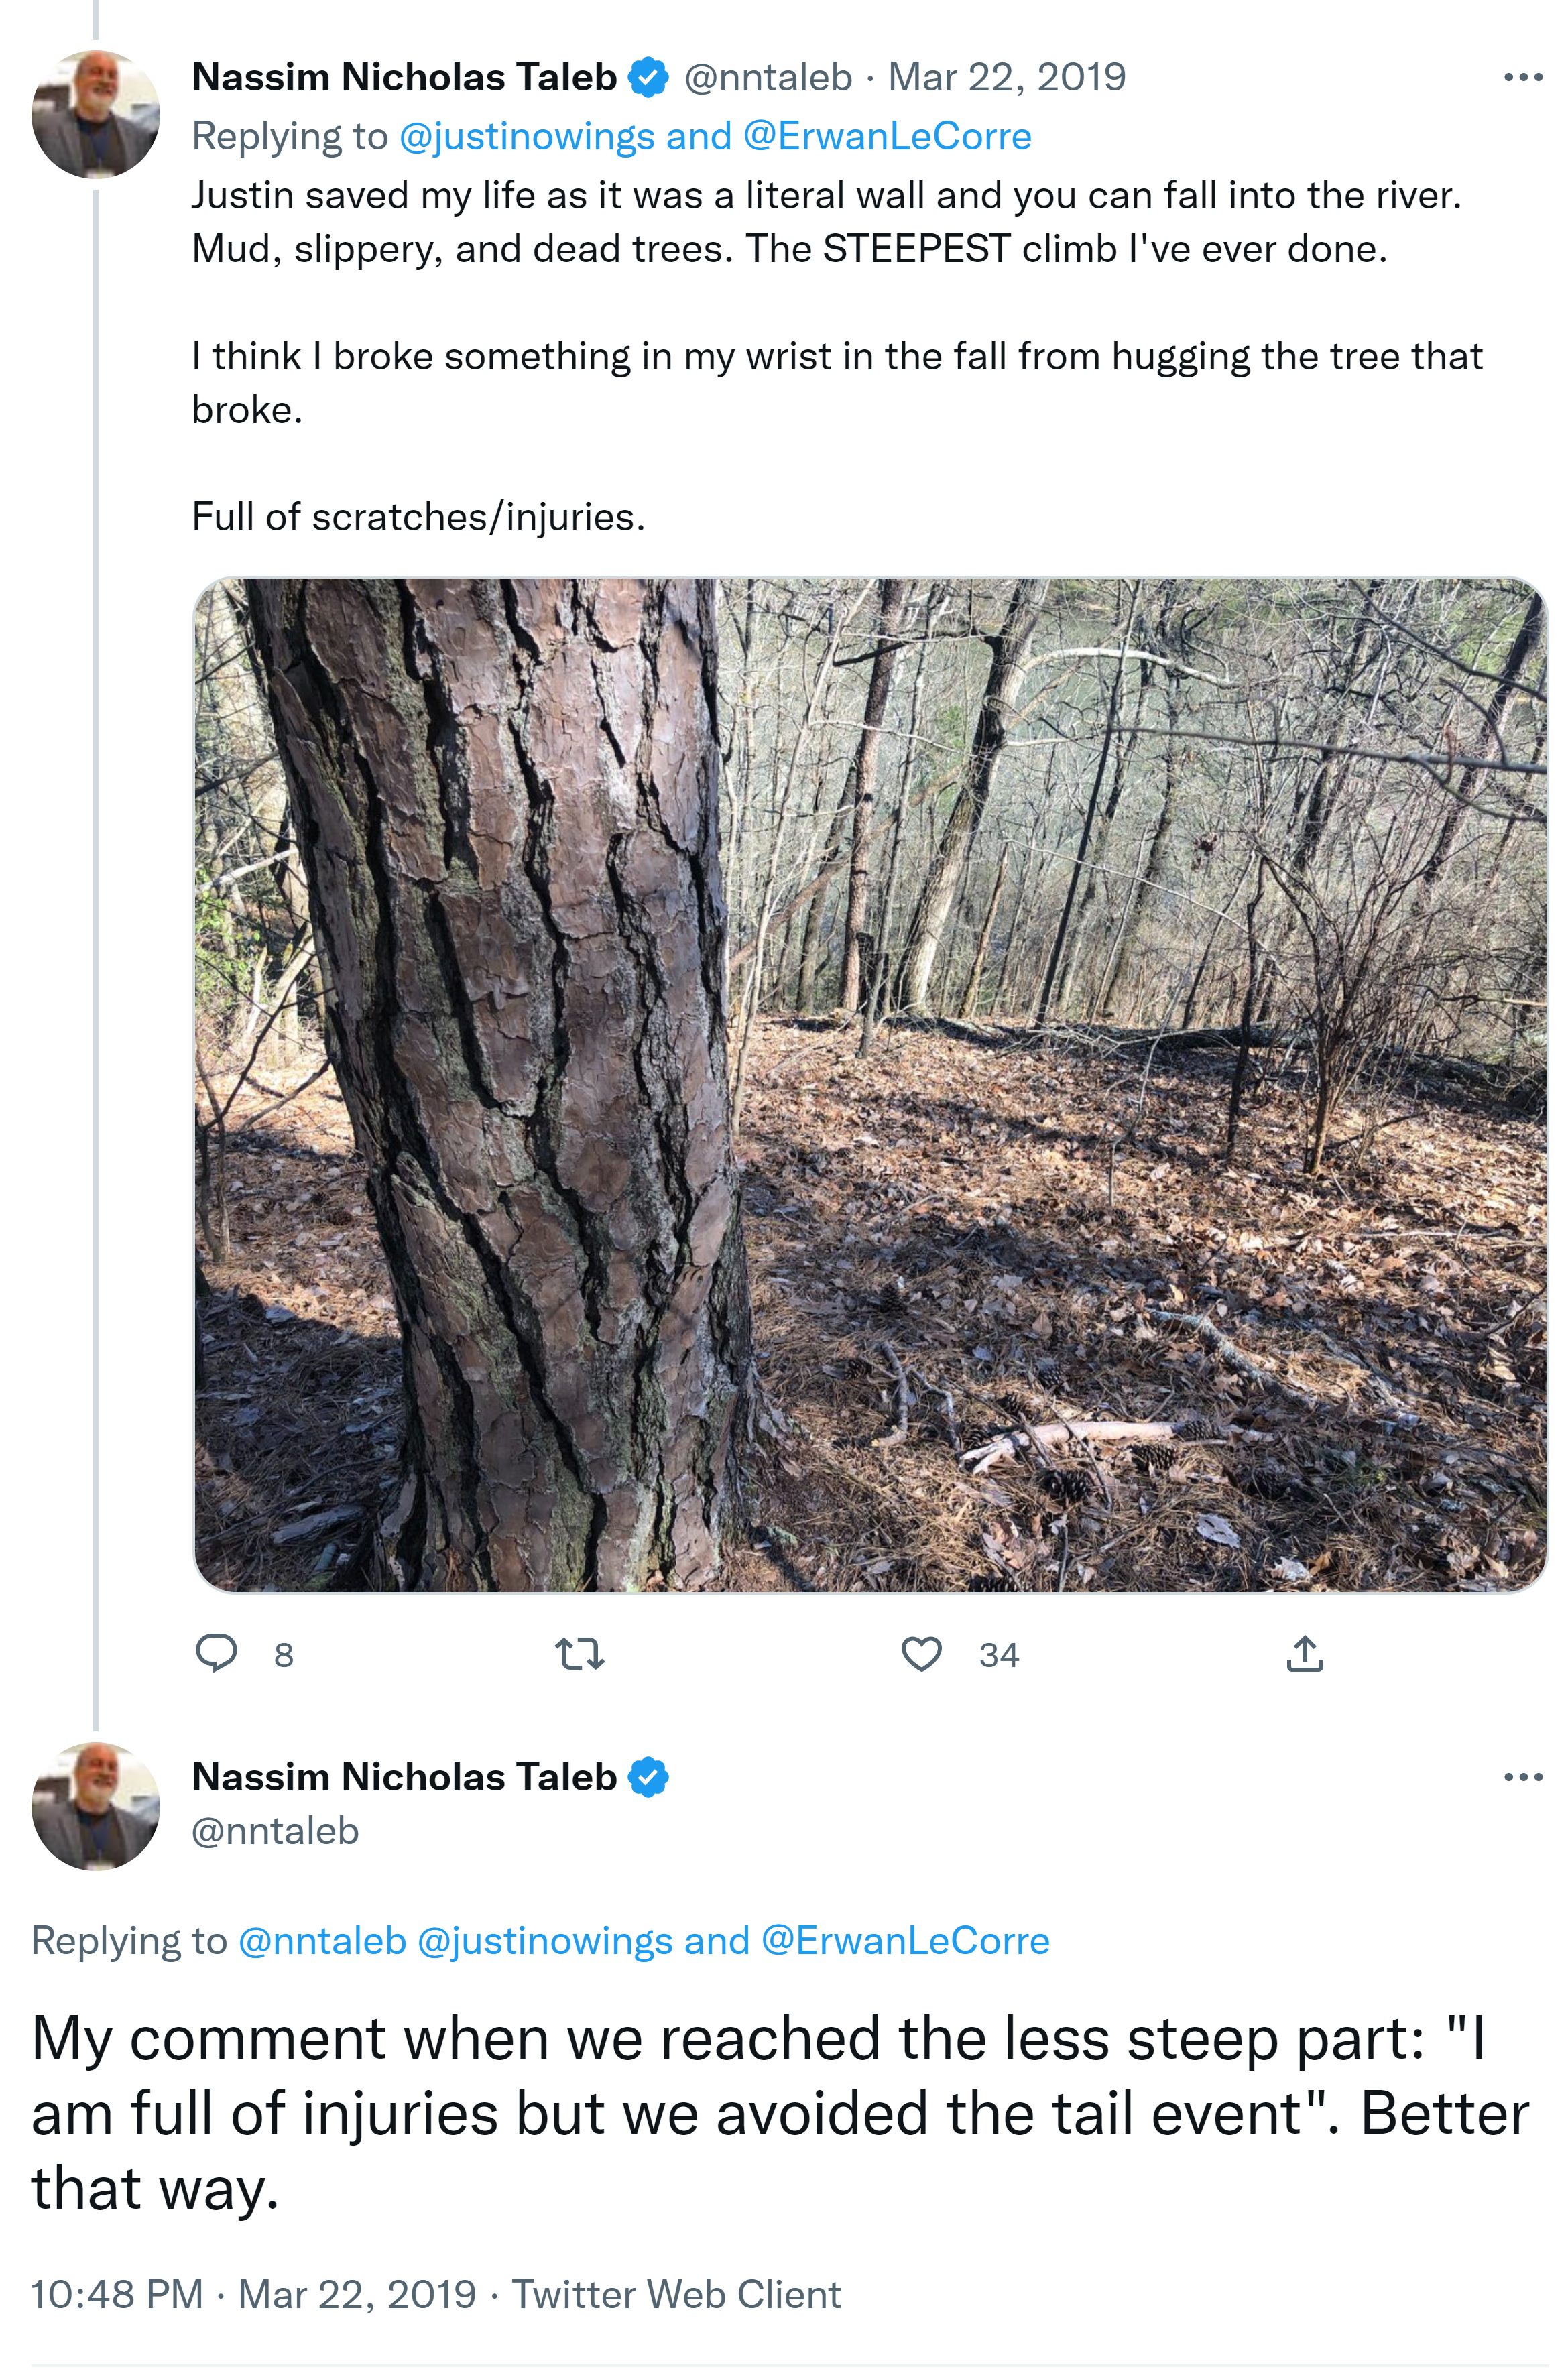Click the 10:48 PM timestamp of second tweet
Image resolution: width=1568 pixels, height=2371 pixels.
coord(117,2294)
